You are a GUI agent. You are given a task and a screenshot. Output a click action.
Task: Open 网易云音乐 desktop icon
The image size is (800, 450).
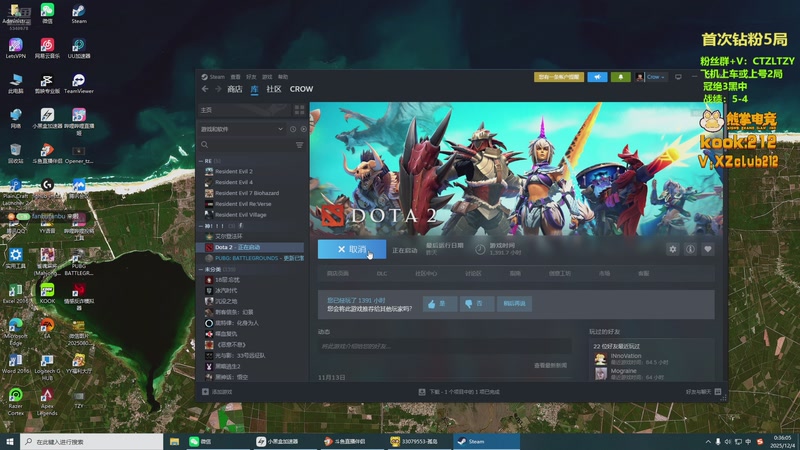[47, 48]
